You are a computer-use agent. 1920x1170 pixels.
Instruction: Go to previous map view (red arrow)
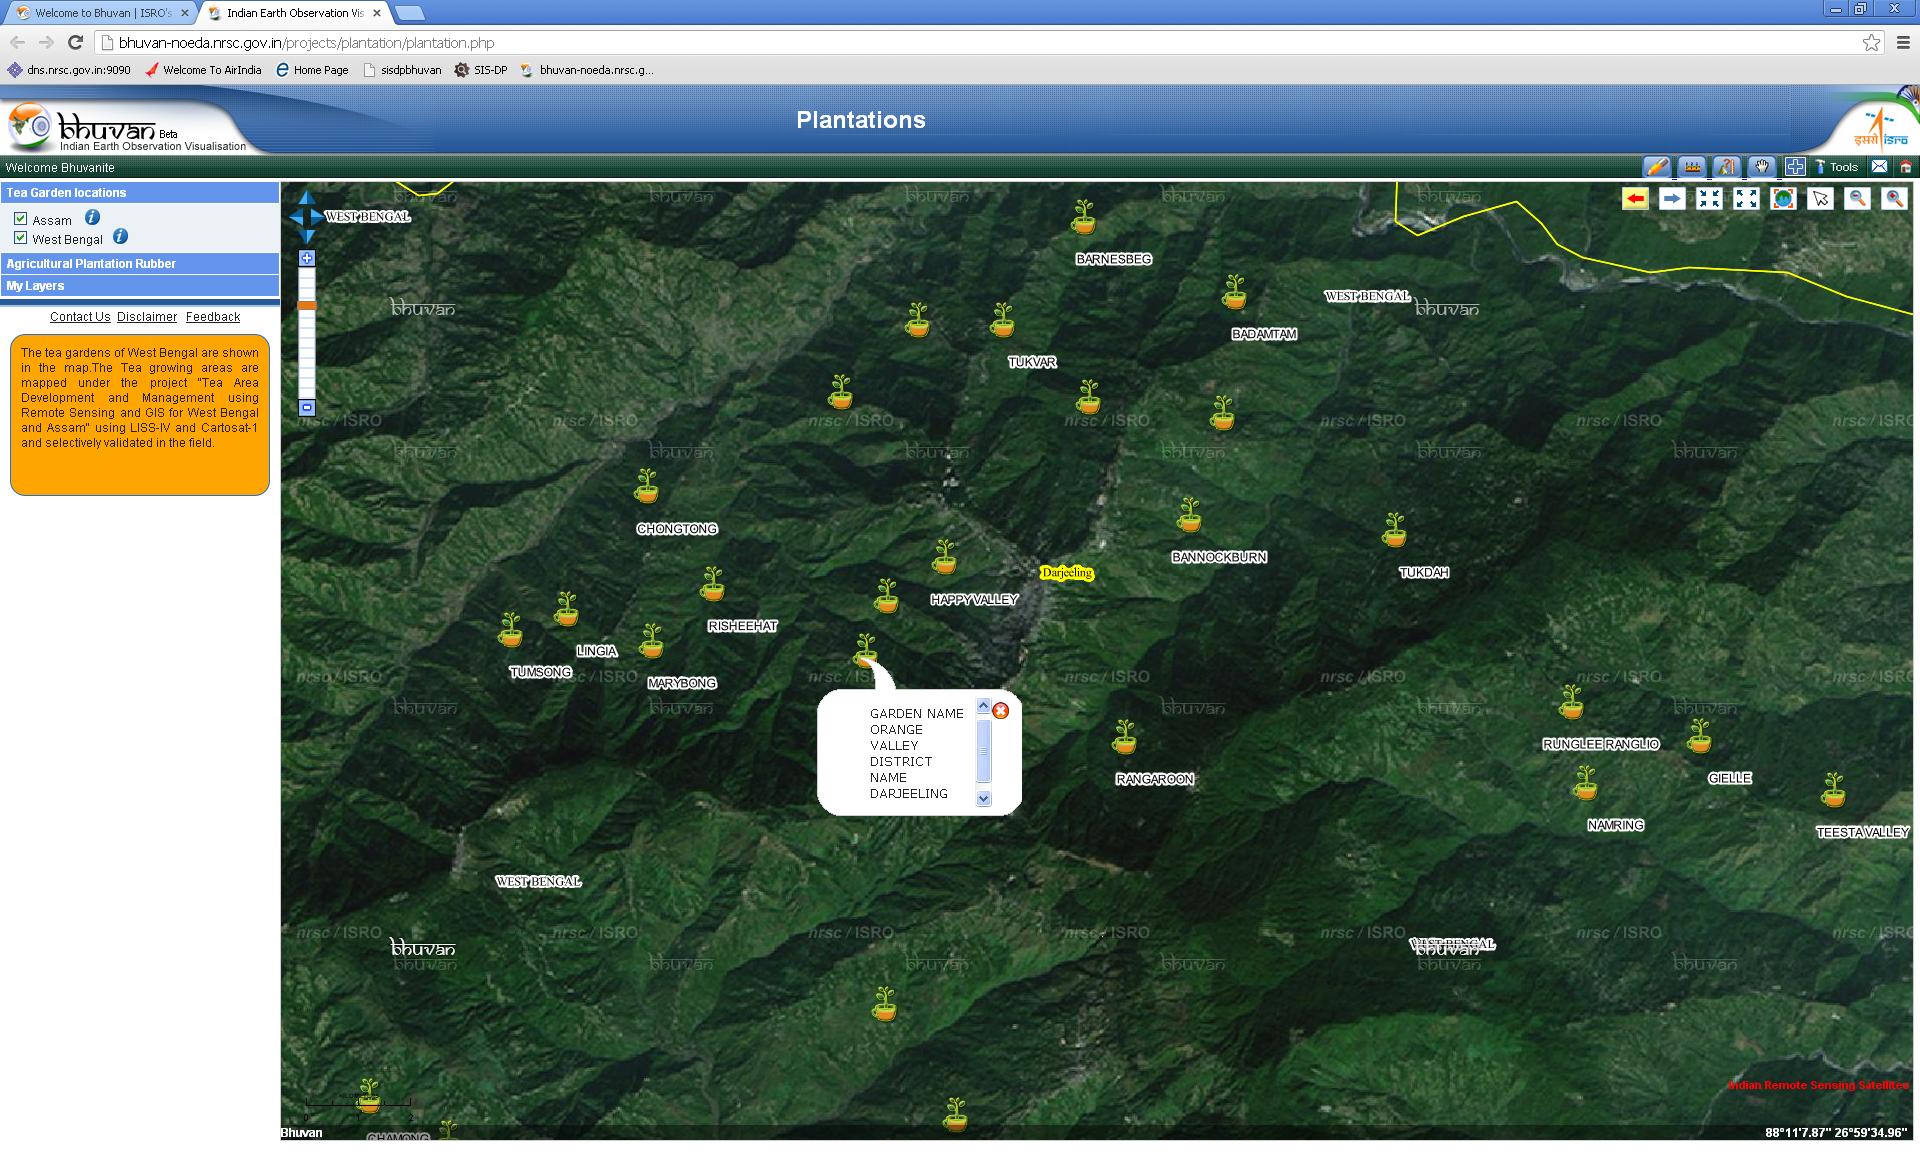click(x=1635, y=199)
